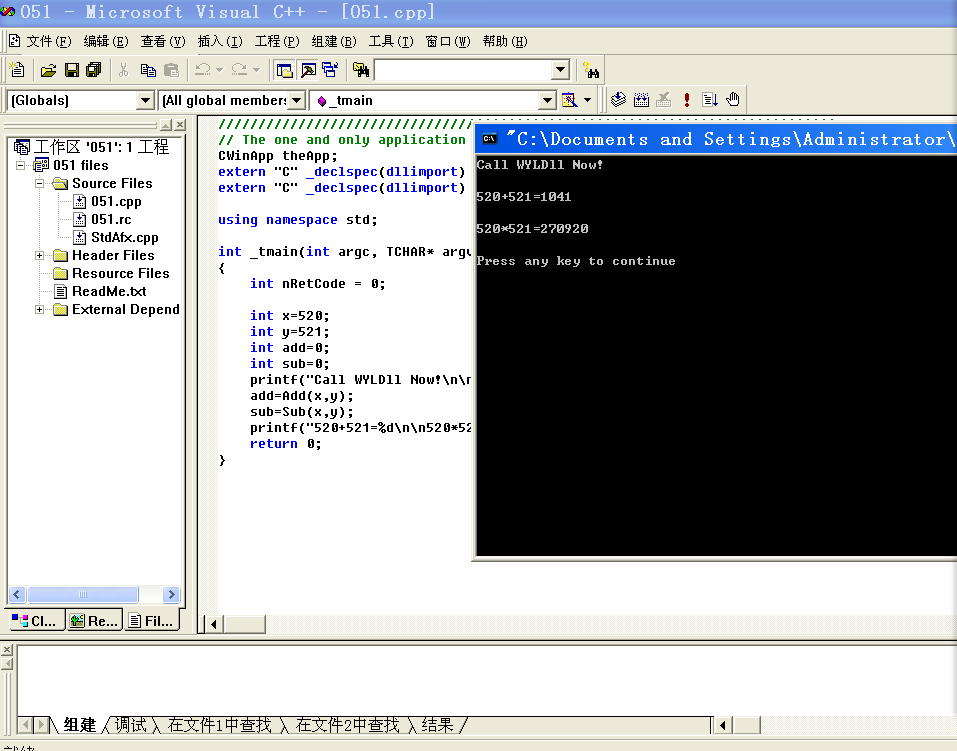Click the WizardBar action wand icon
This screenshot has height=751, width=957.
(569, 100)
